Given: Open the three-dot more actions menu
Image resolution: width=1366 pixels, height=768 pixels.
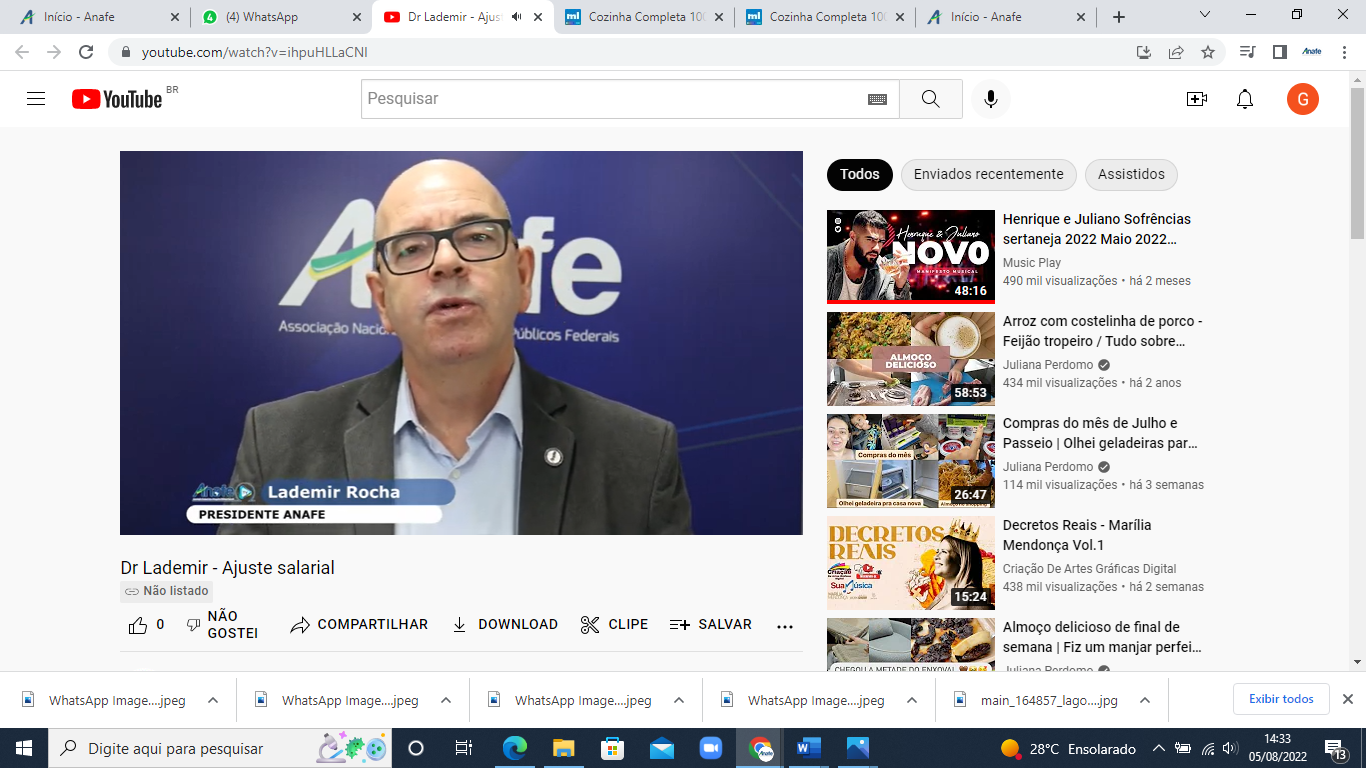Looking at the screenshot, I should [785, 626].
